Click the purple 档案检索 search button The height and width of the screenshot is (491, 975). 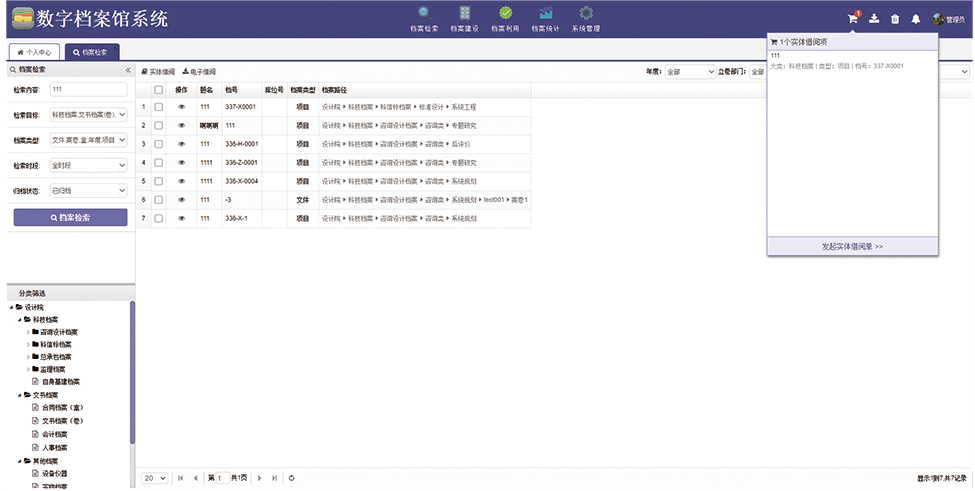[x=70, y=217]
